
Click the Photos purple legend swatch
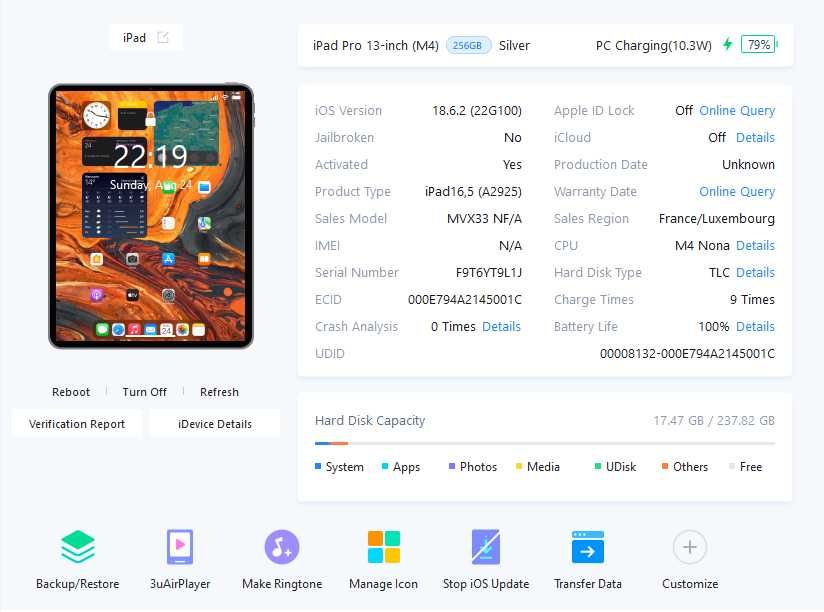452,466
